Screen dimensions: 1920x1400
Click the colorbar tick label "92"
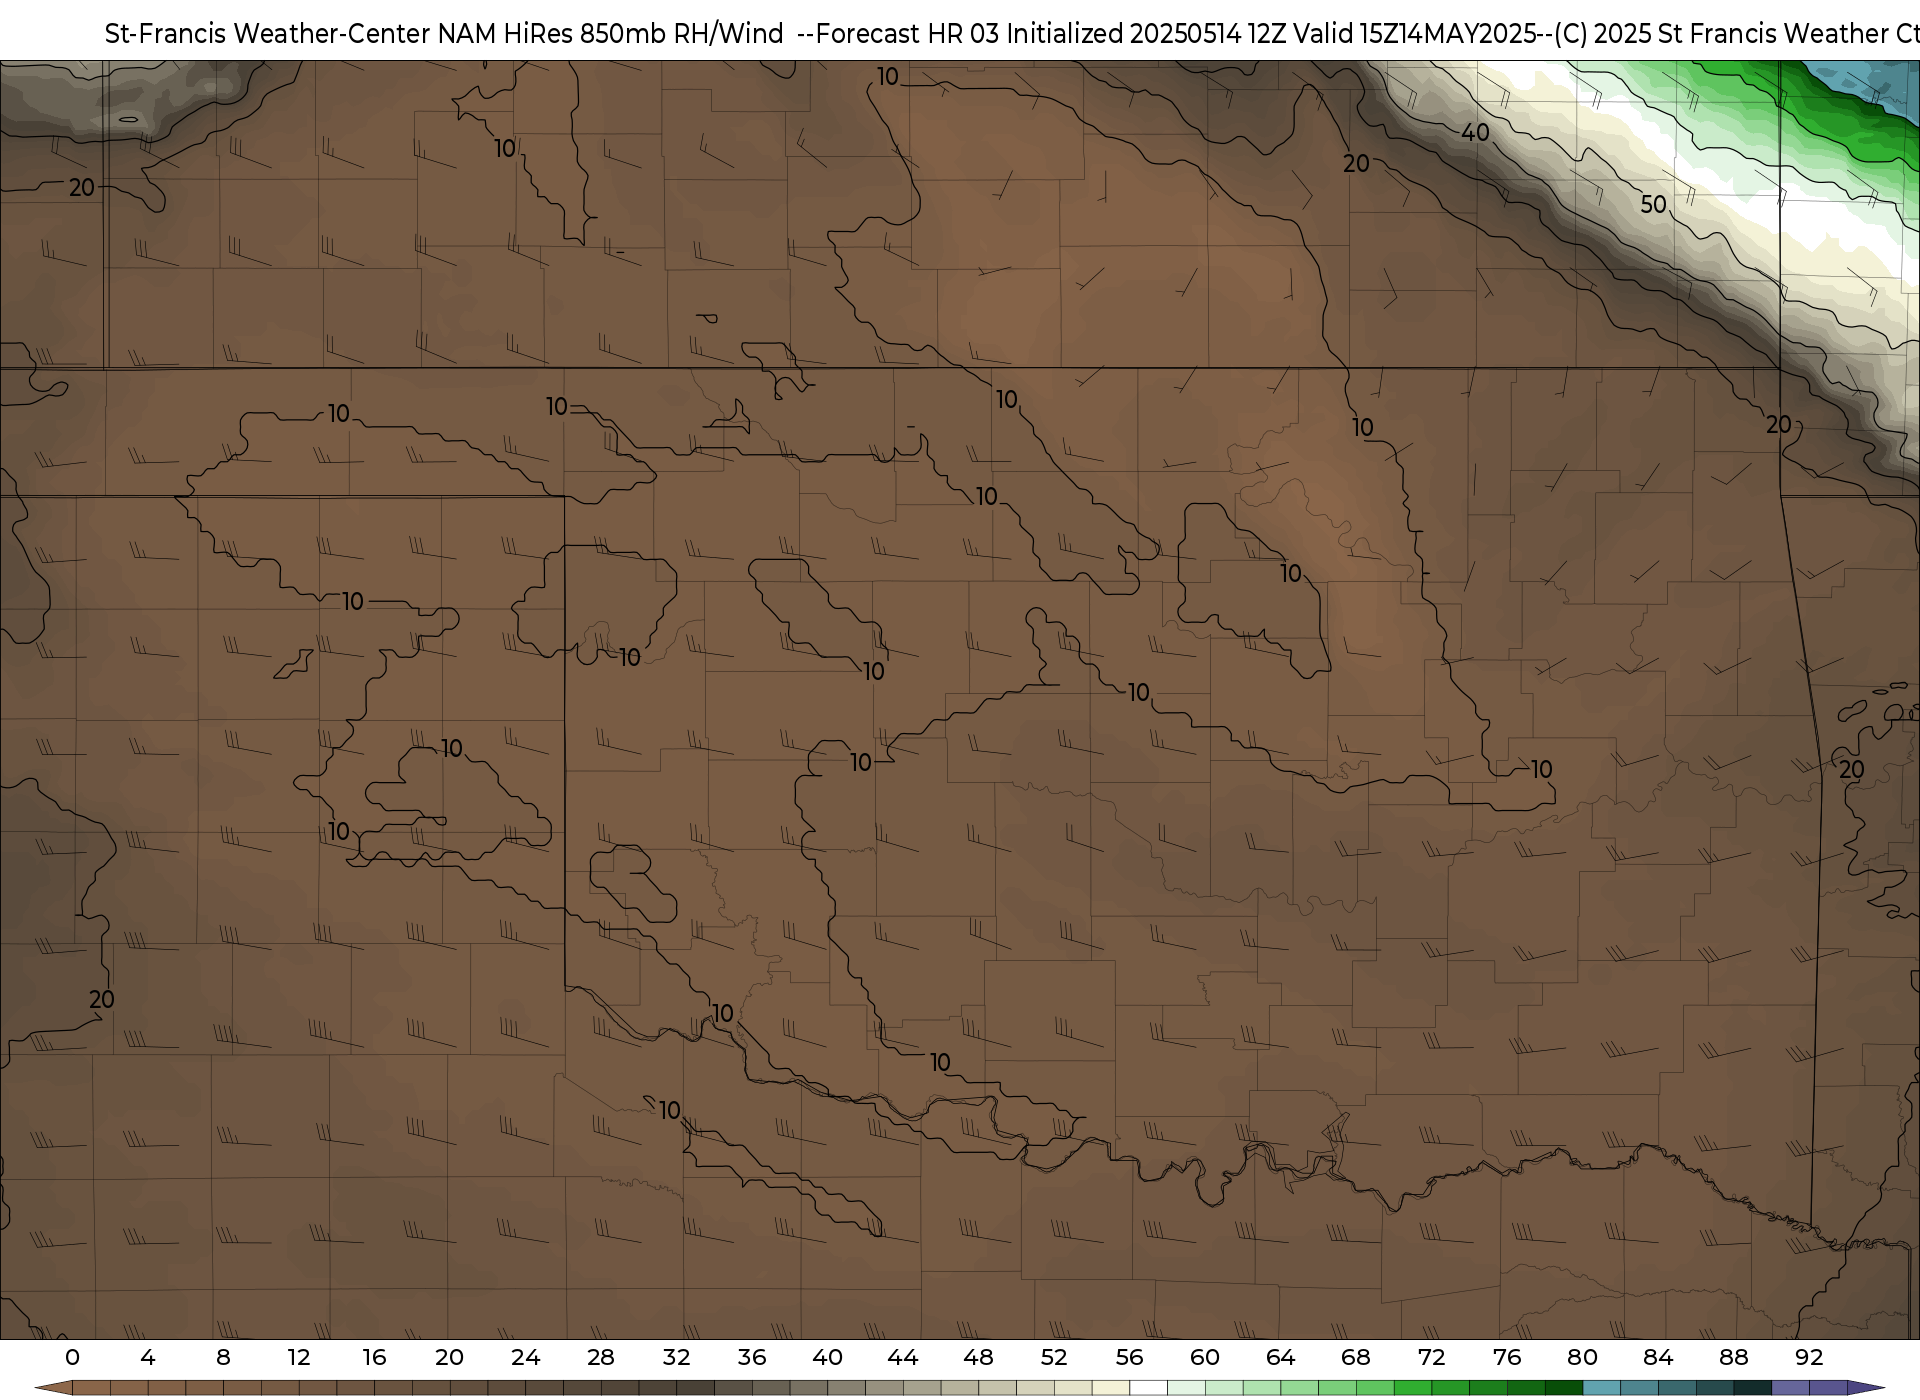point(1809,1357)
